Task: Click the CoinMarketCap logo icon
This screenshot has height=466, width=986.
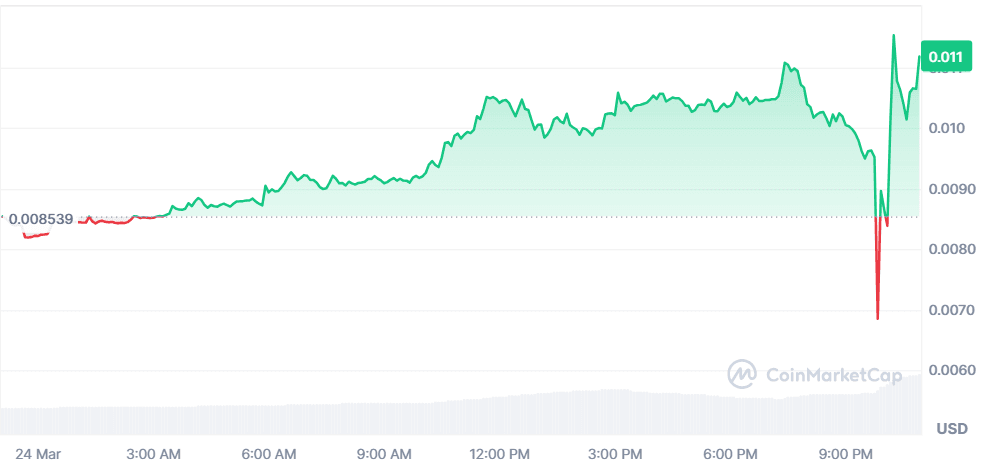Action: click(741, 374)
